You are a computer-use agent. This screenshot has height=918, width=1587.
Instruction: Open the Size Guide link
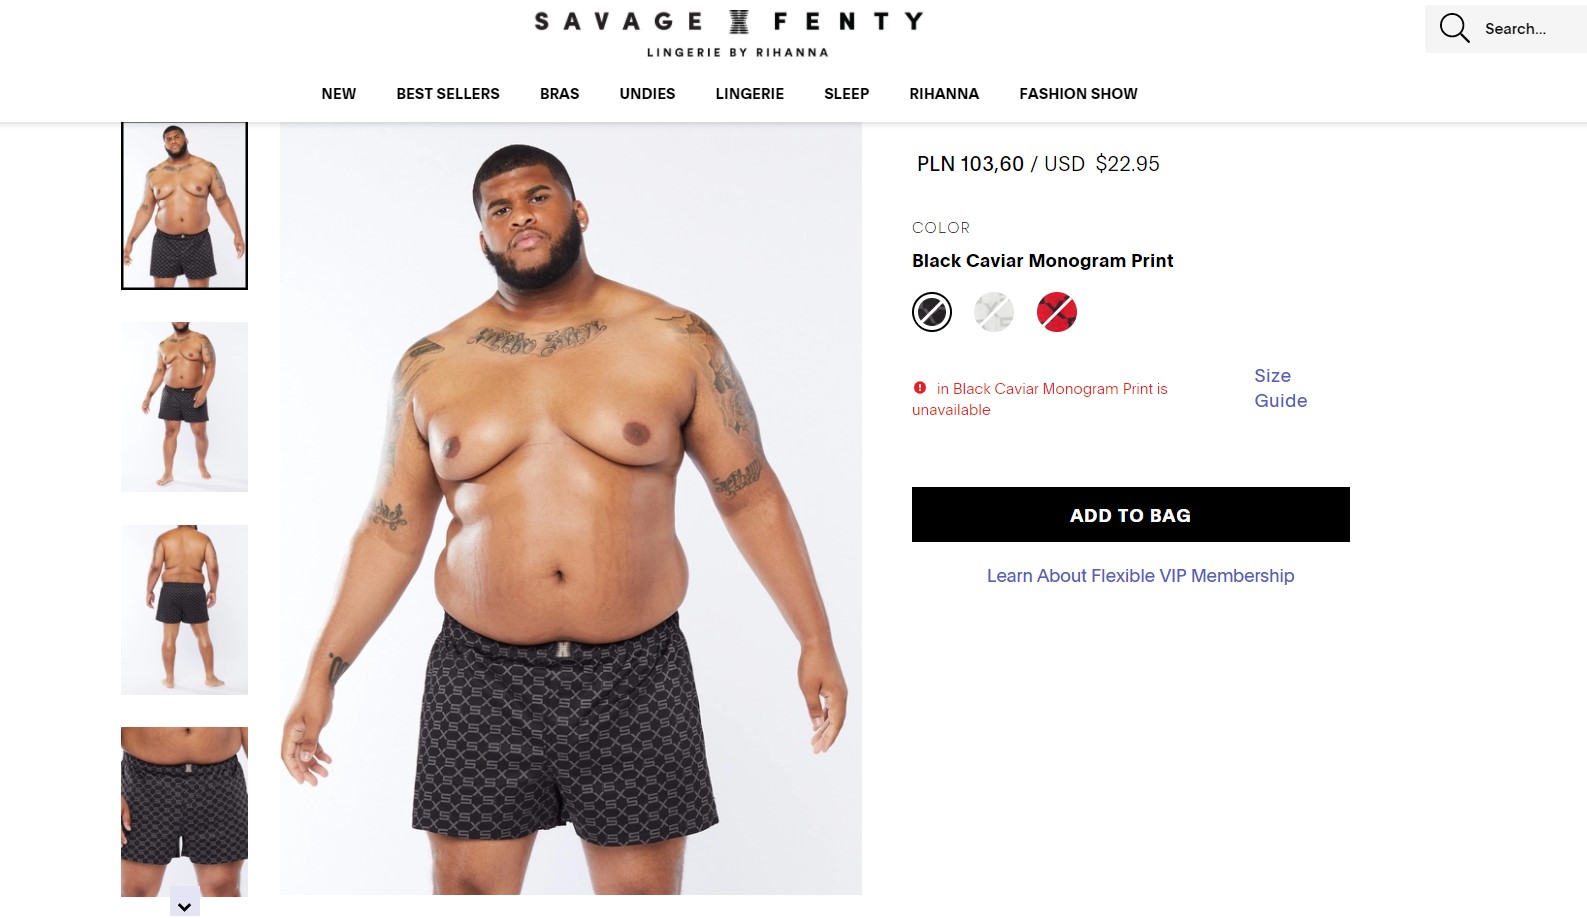1281,388
